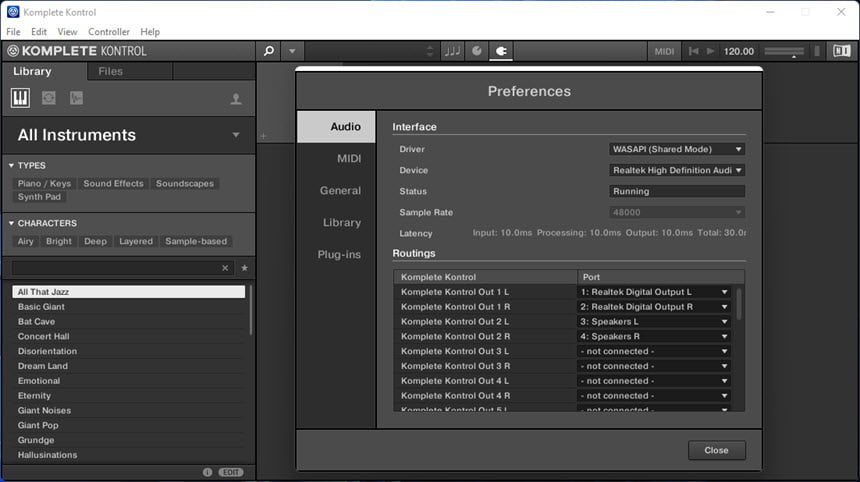Collapse the TYPES section
Screen dimensions: 860x482
click(x=11, y=165)
